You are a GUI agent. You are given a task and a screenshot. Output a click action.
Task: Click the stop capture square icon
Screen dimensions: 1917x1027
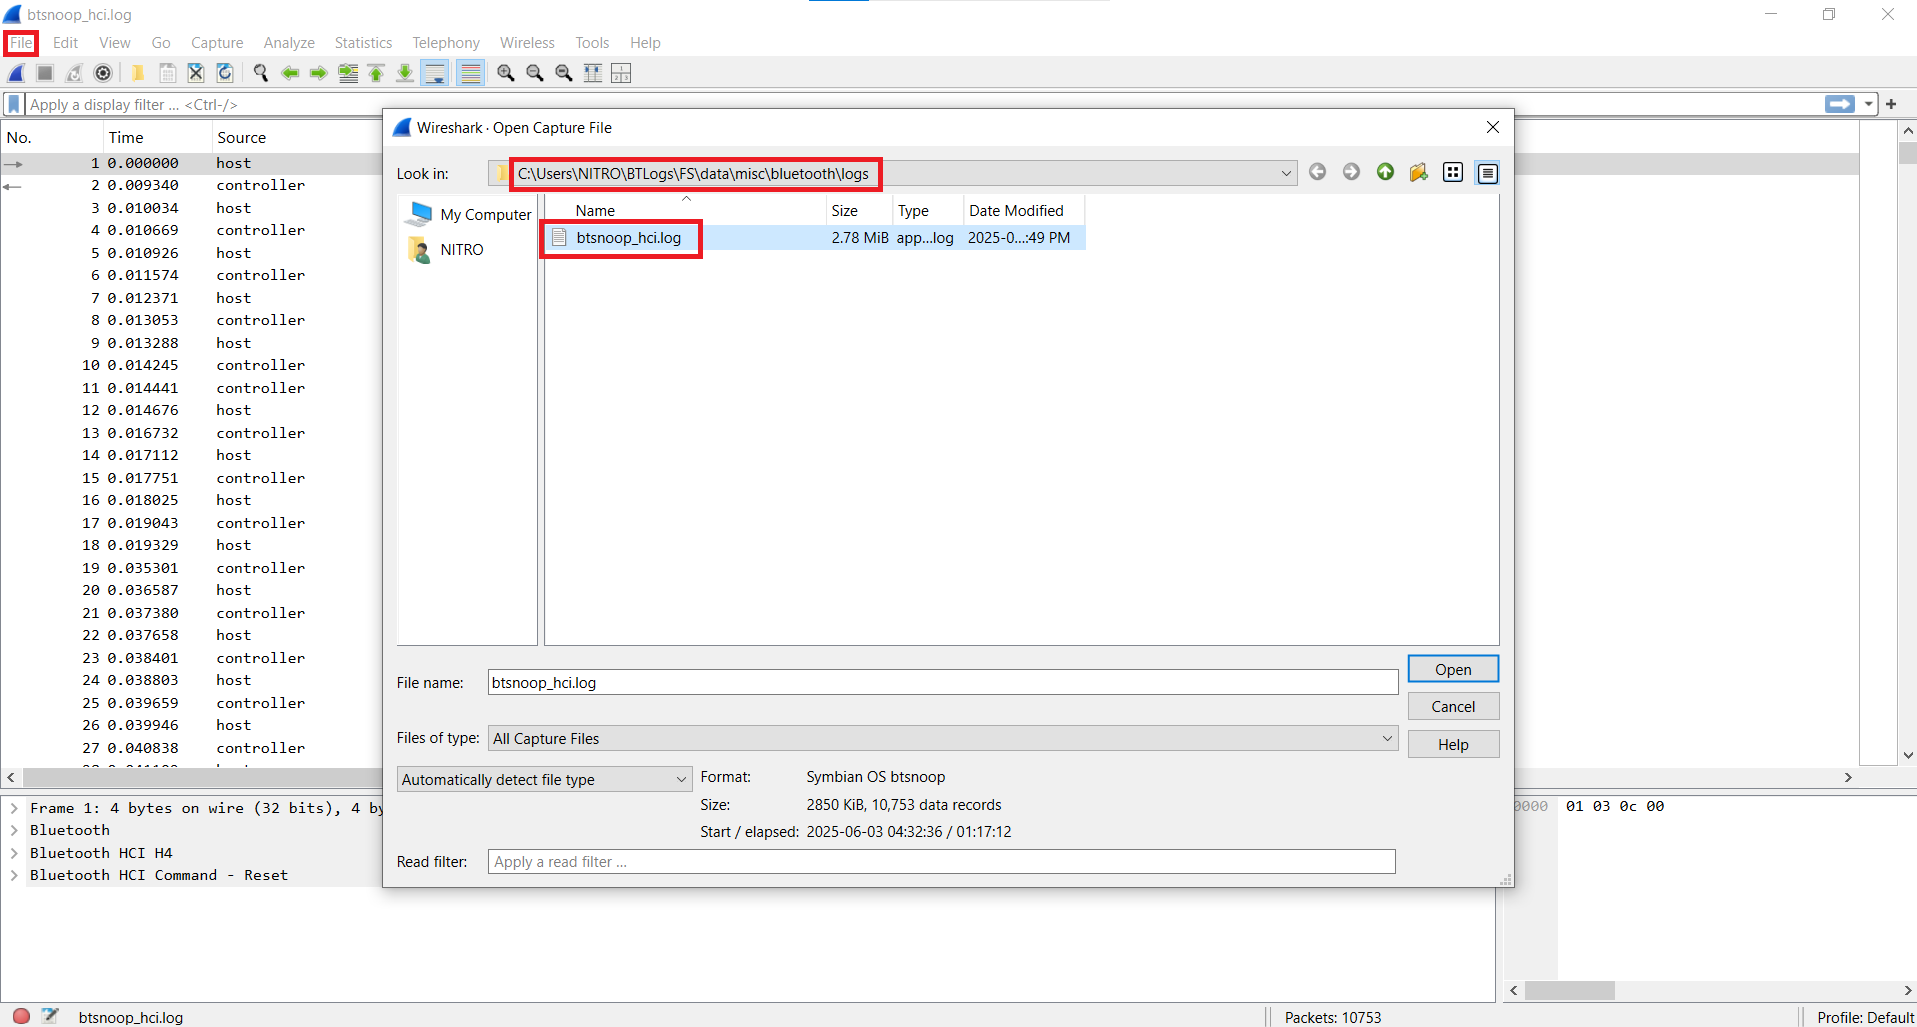tap(45, 73)
